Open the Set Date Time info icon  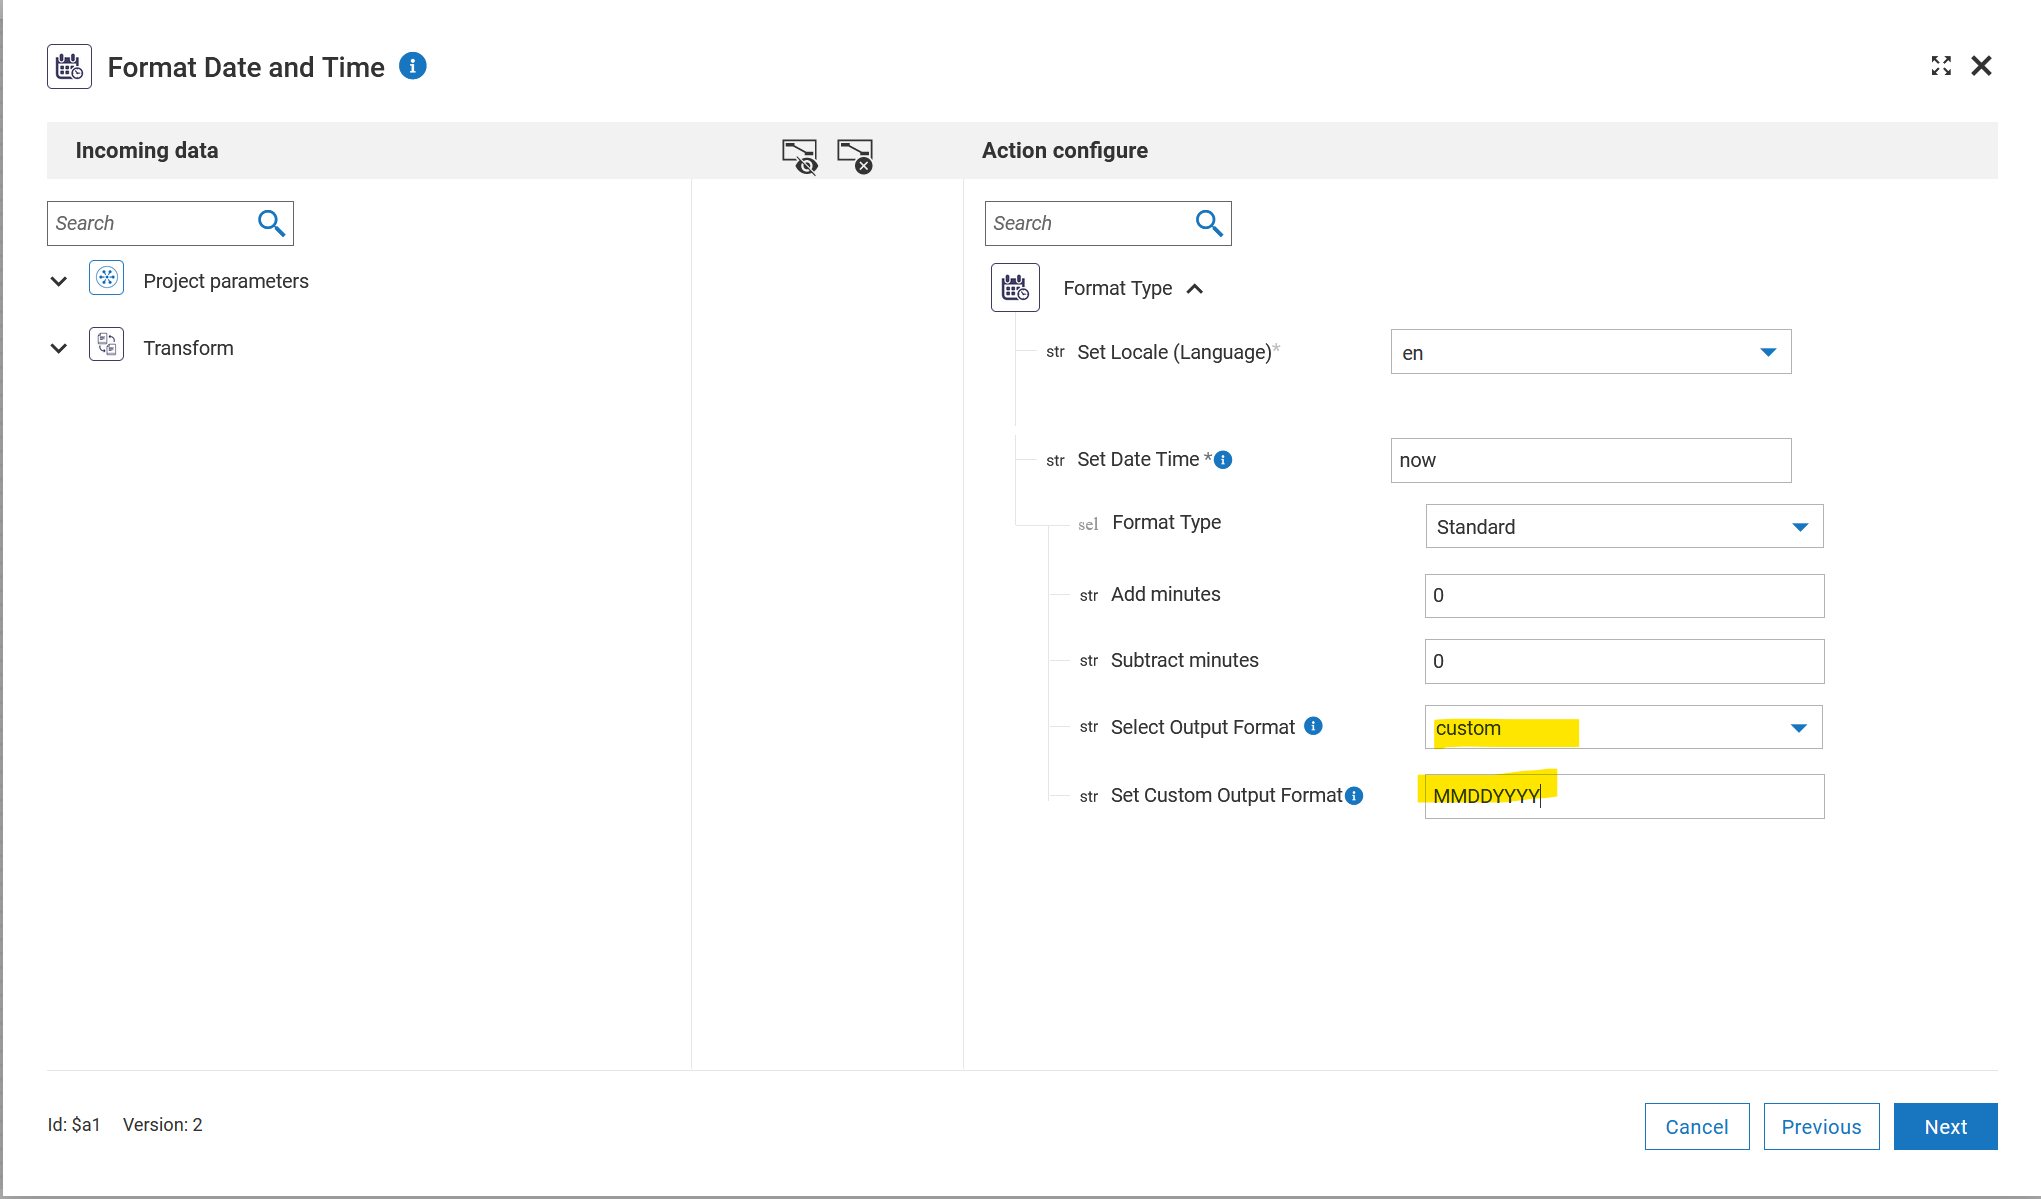[x=1223, y=460]
